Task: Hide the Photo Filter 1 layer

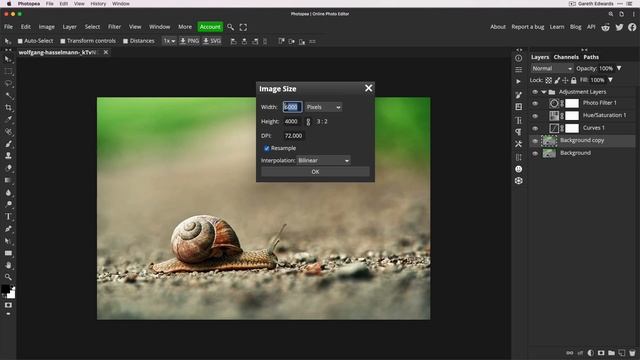Action: (x=535, y=103)
